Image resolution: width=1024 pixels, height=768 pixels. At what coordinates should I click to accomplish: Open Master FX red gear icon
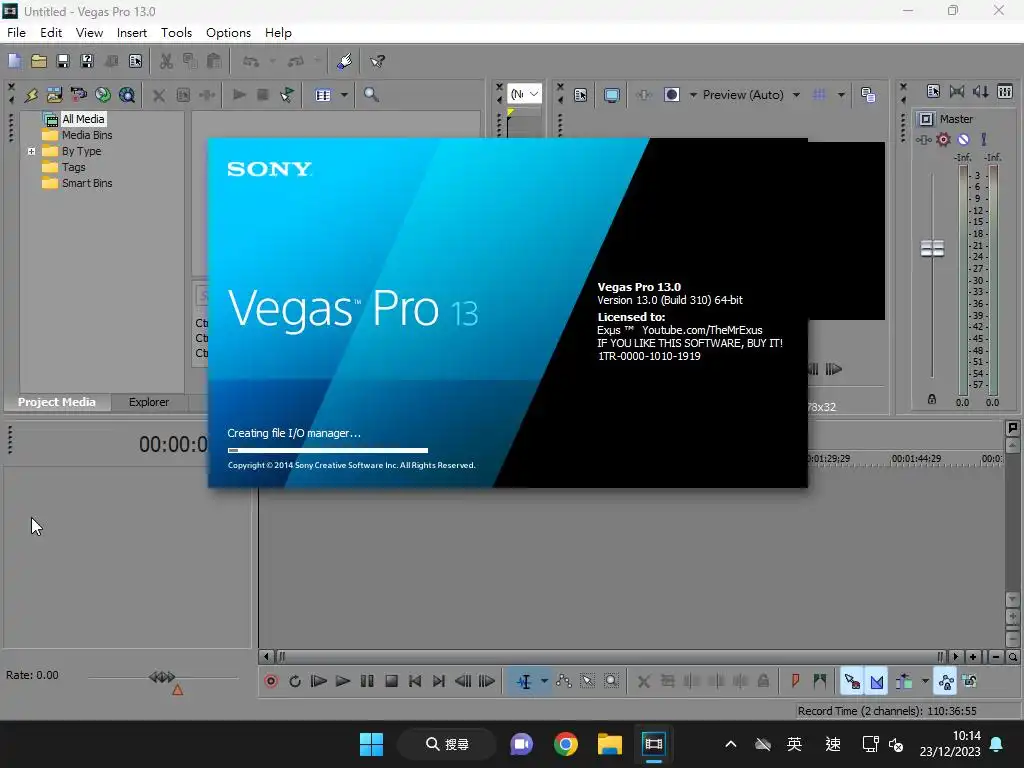click(x=943, y=139)
